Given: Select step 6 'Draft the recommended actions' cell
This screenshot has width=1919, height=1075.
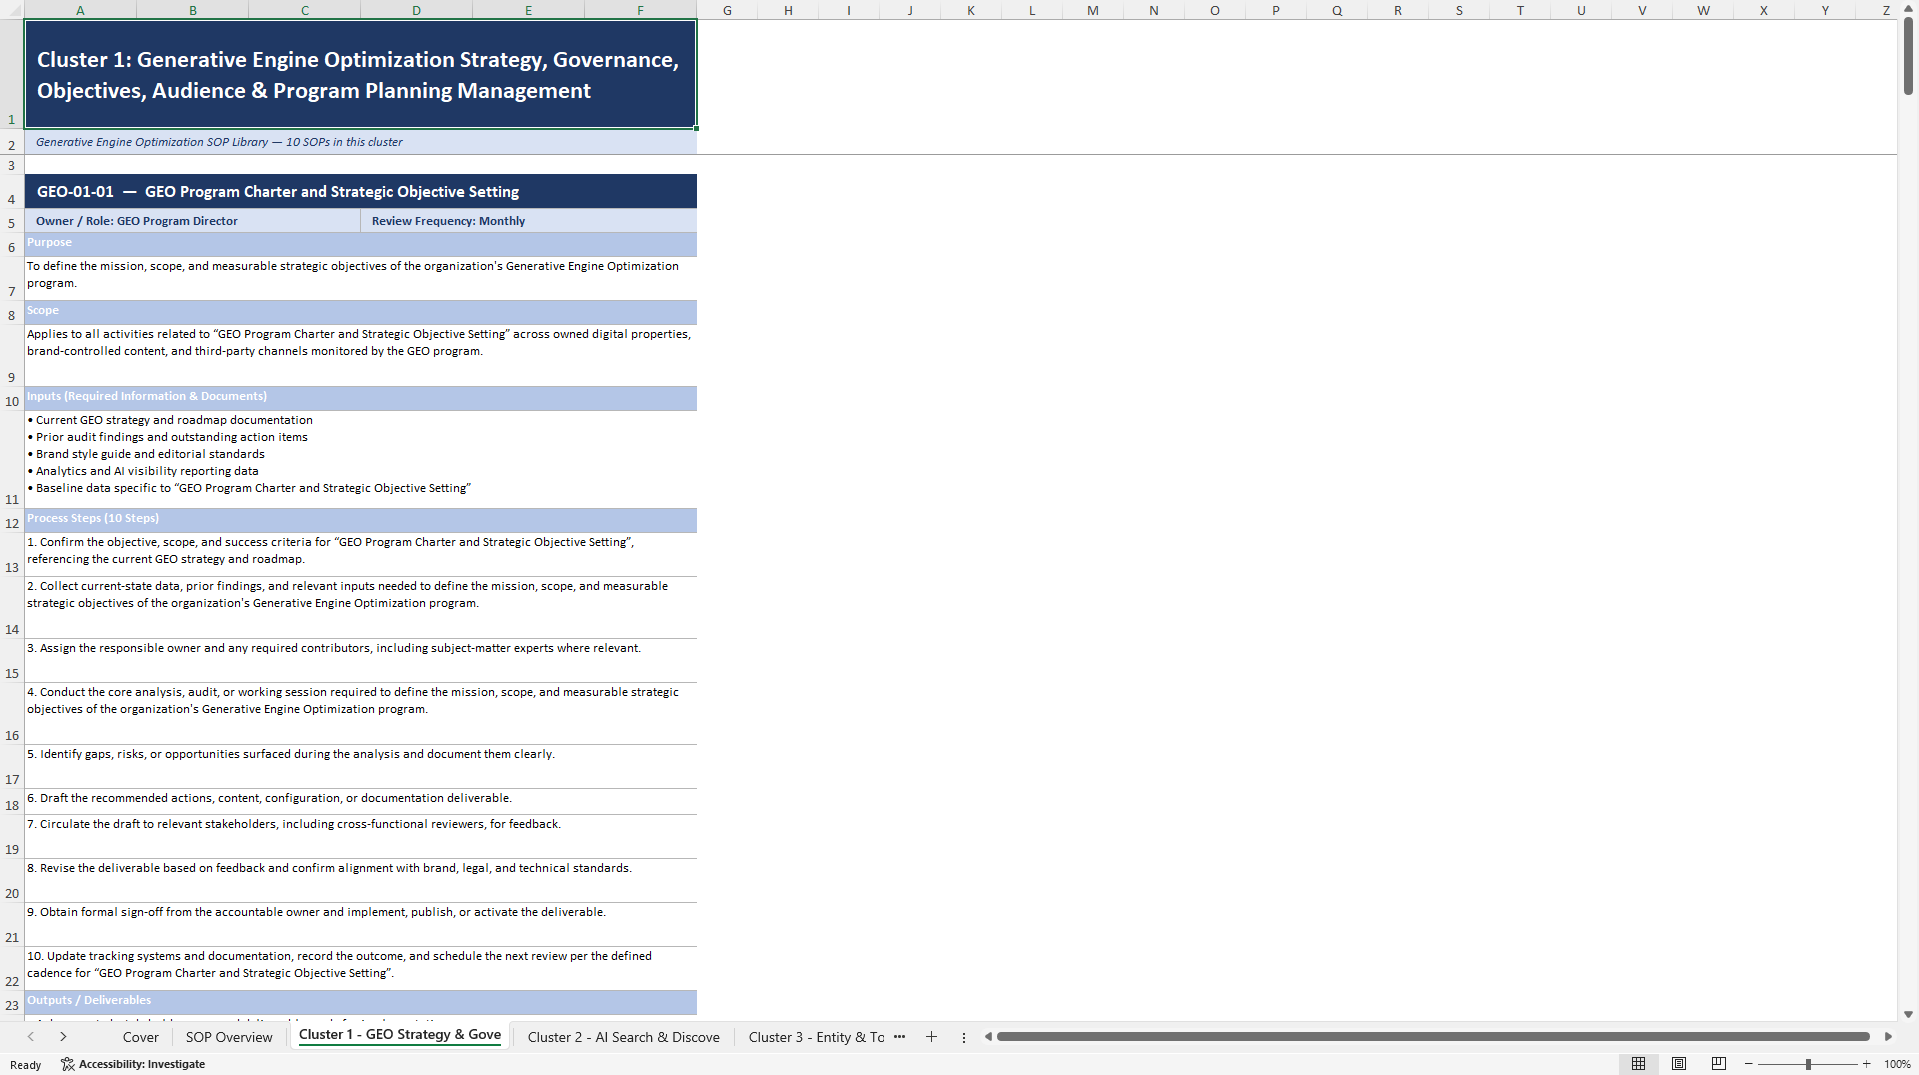Looking at the screenshot, I should tap(360, 802).
